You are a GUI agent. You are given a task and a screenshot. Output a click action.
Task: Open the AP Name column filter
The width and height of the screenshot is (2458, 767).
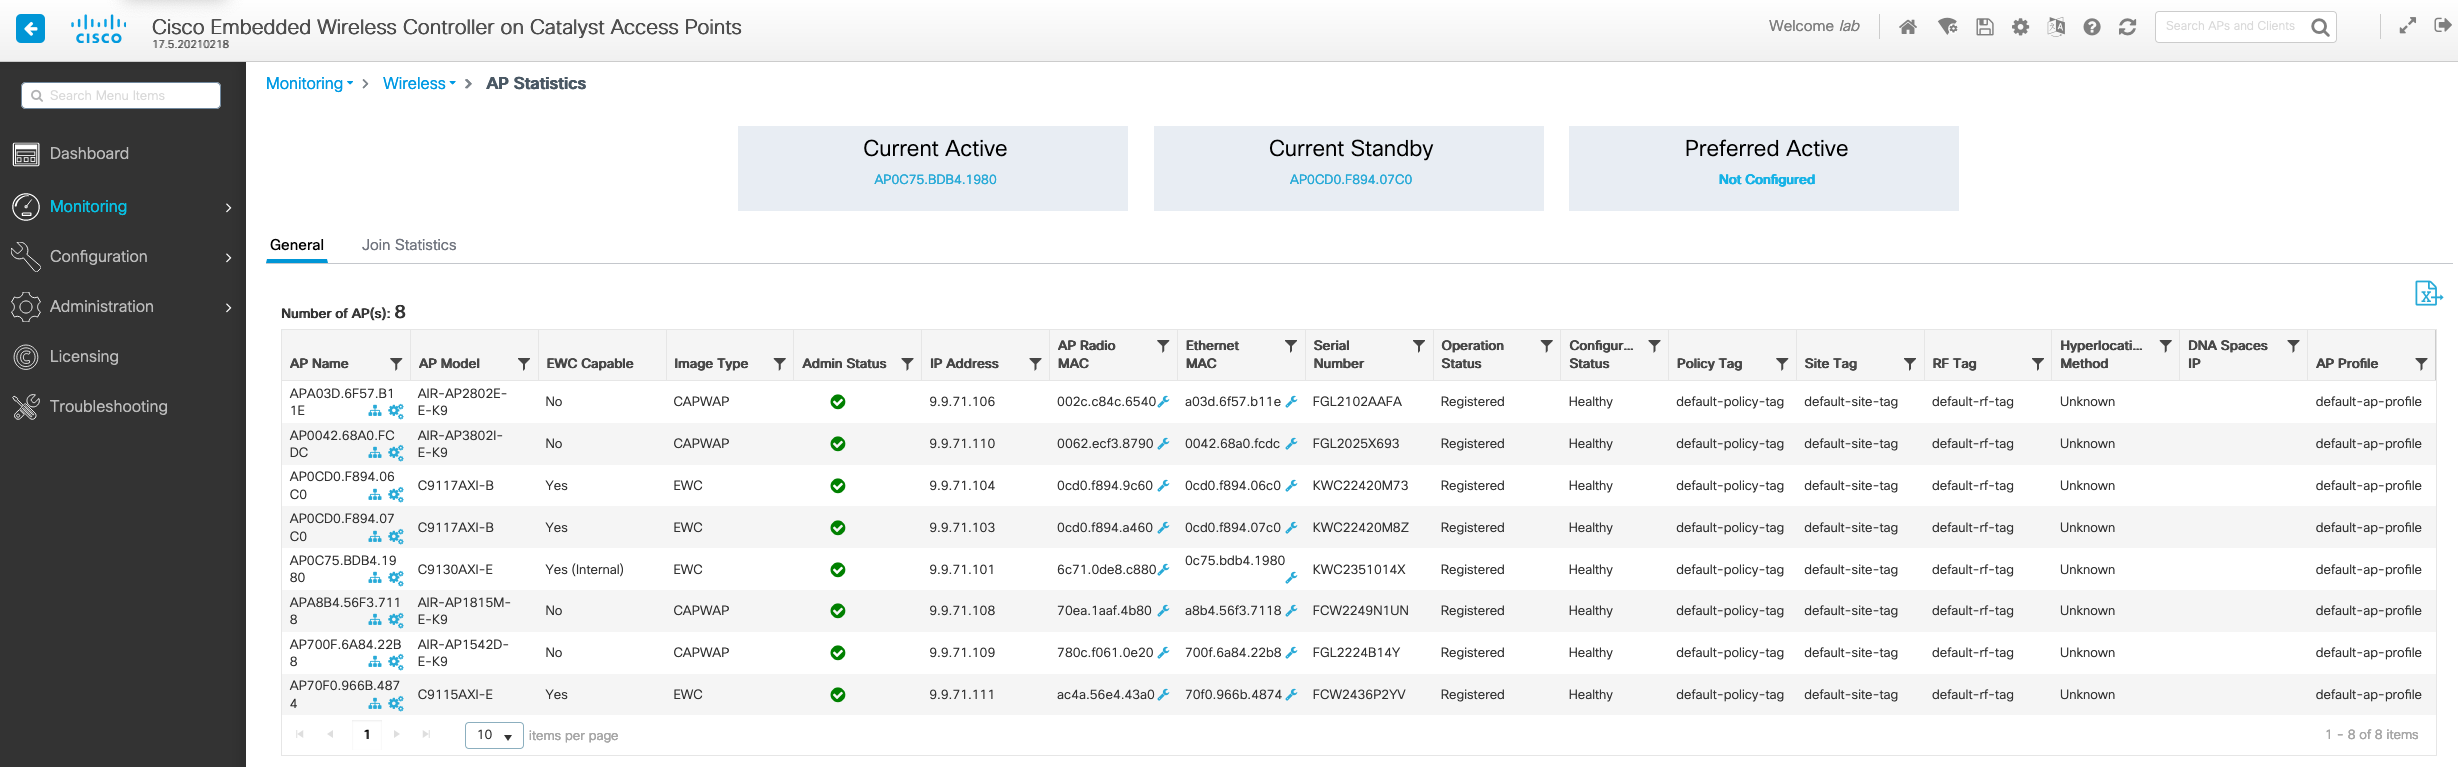pyautogui.click(x=396, y=364)
